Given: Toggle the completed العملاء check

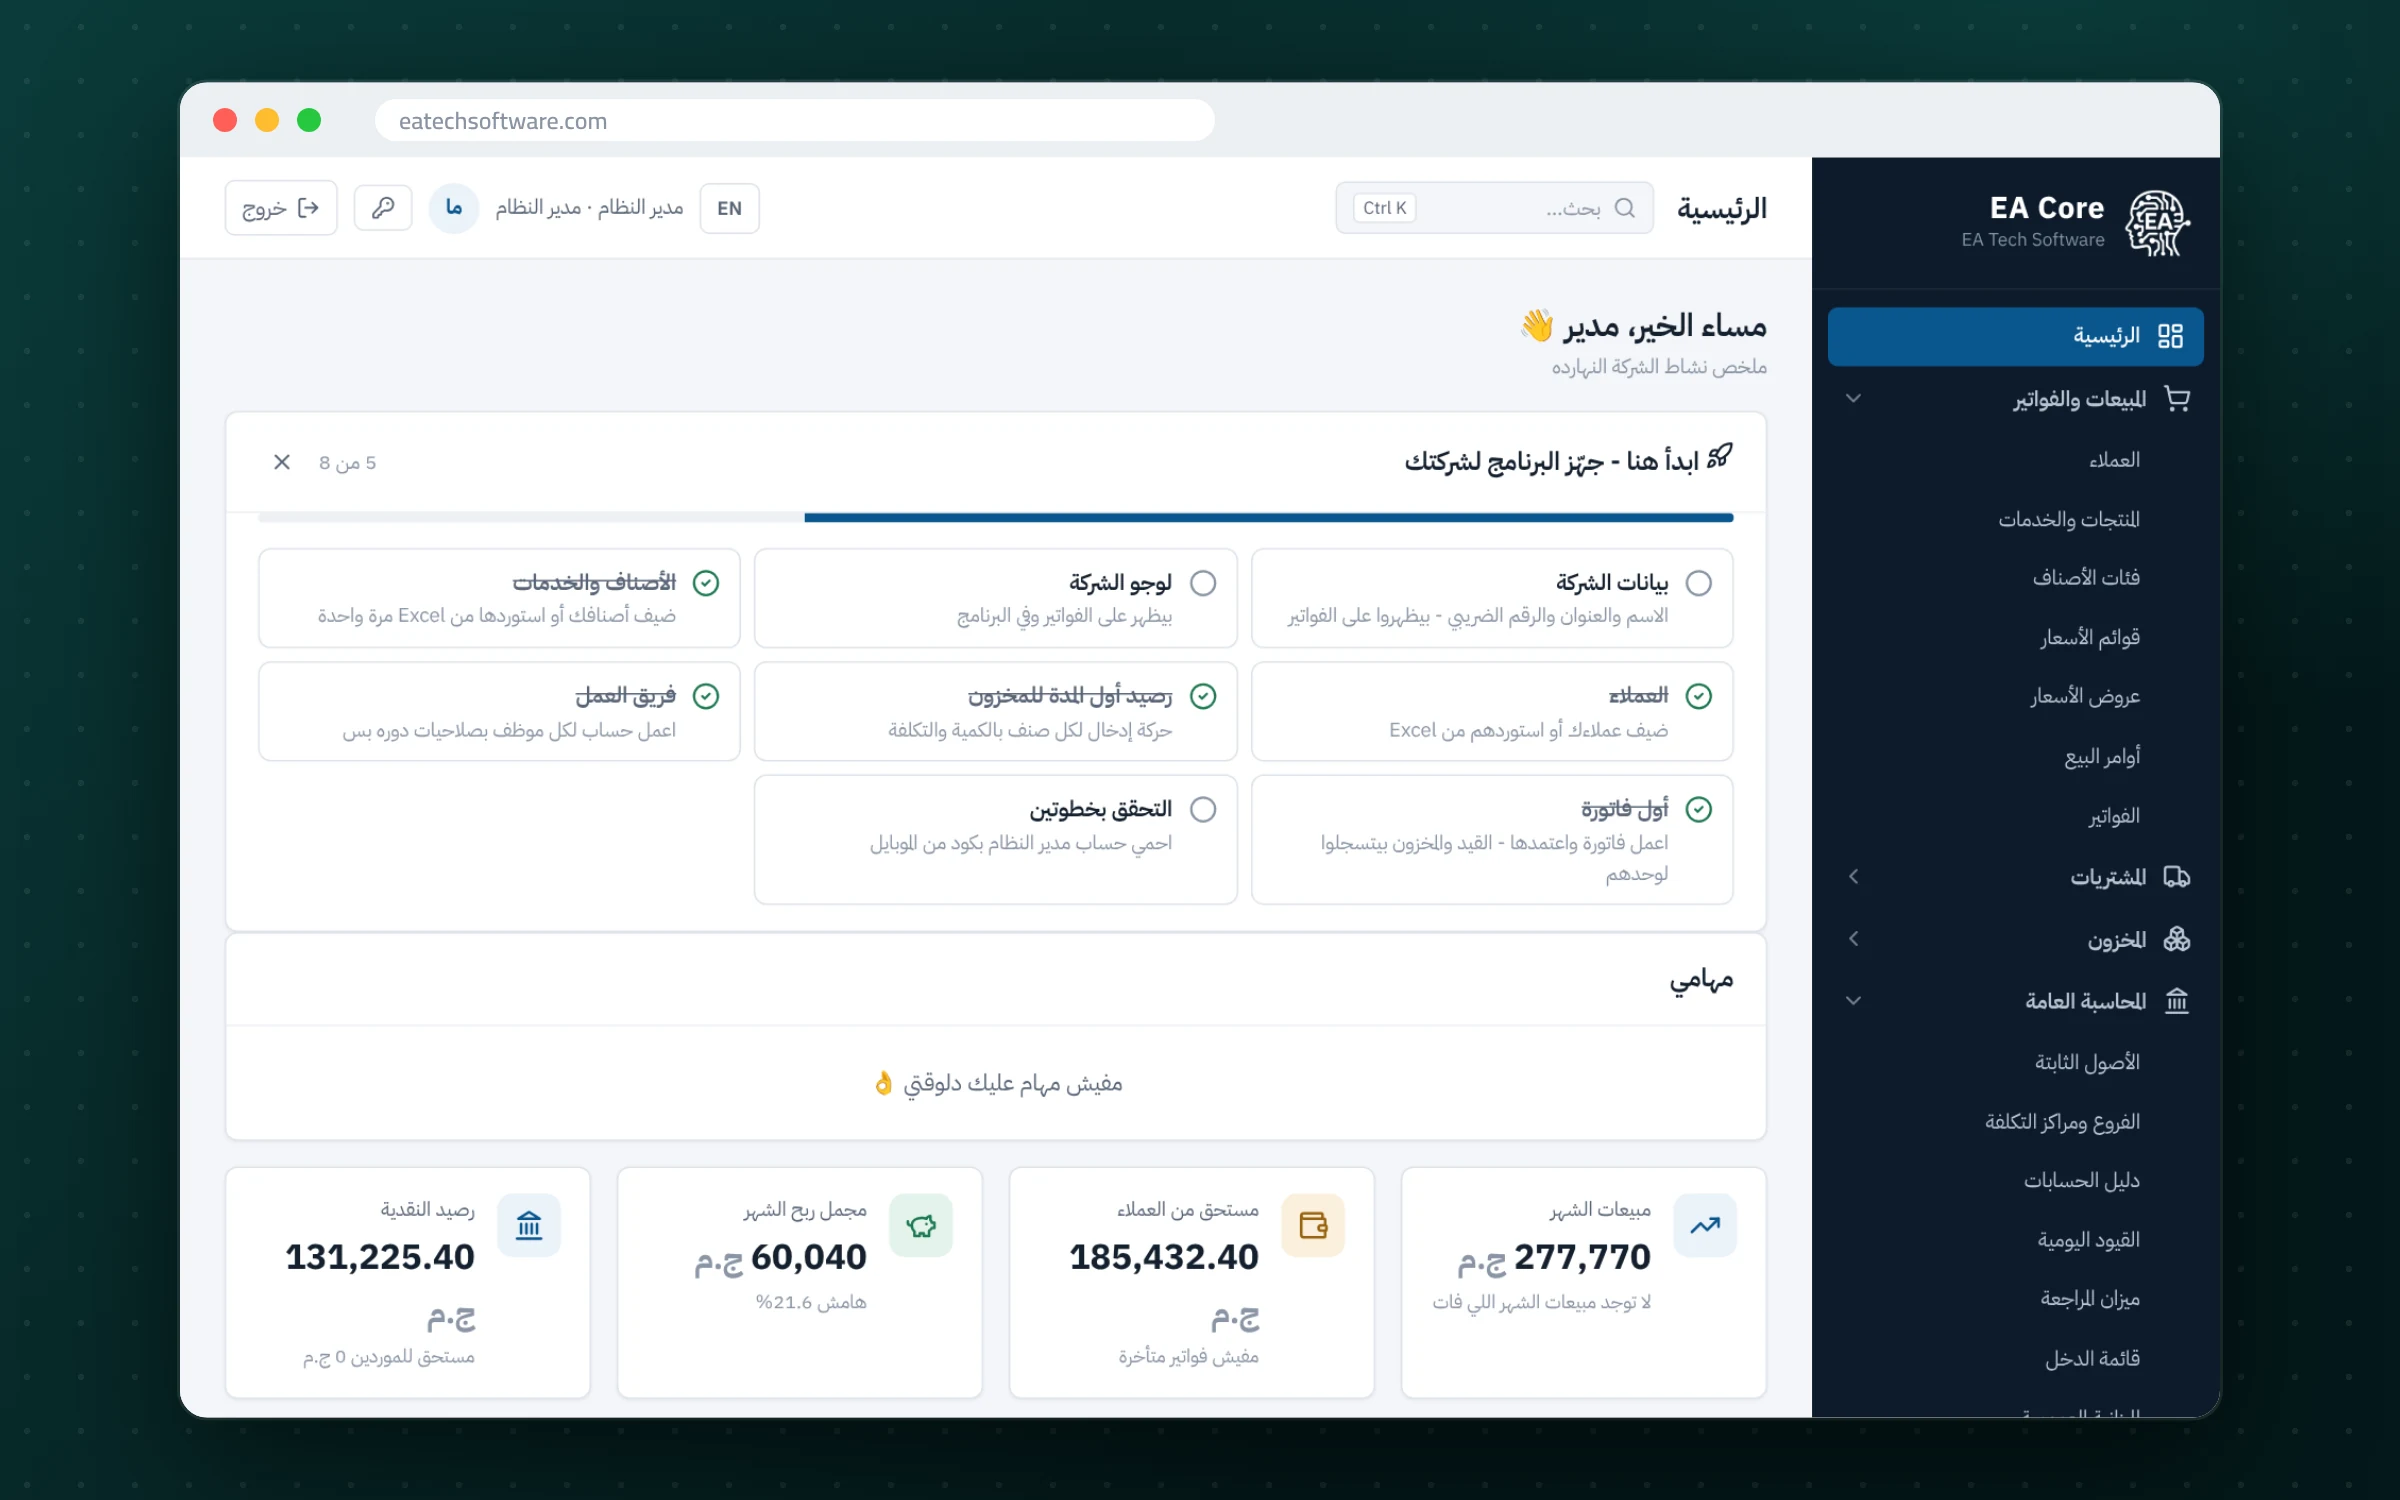Looking at the screenshot, I should (1699, 696).
